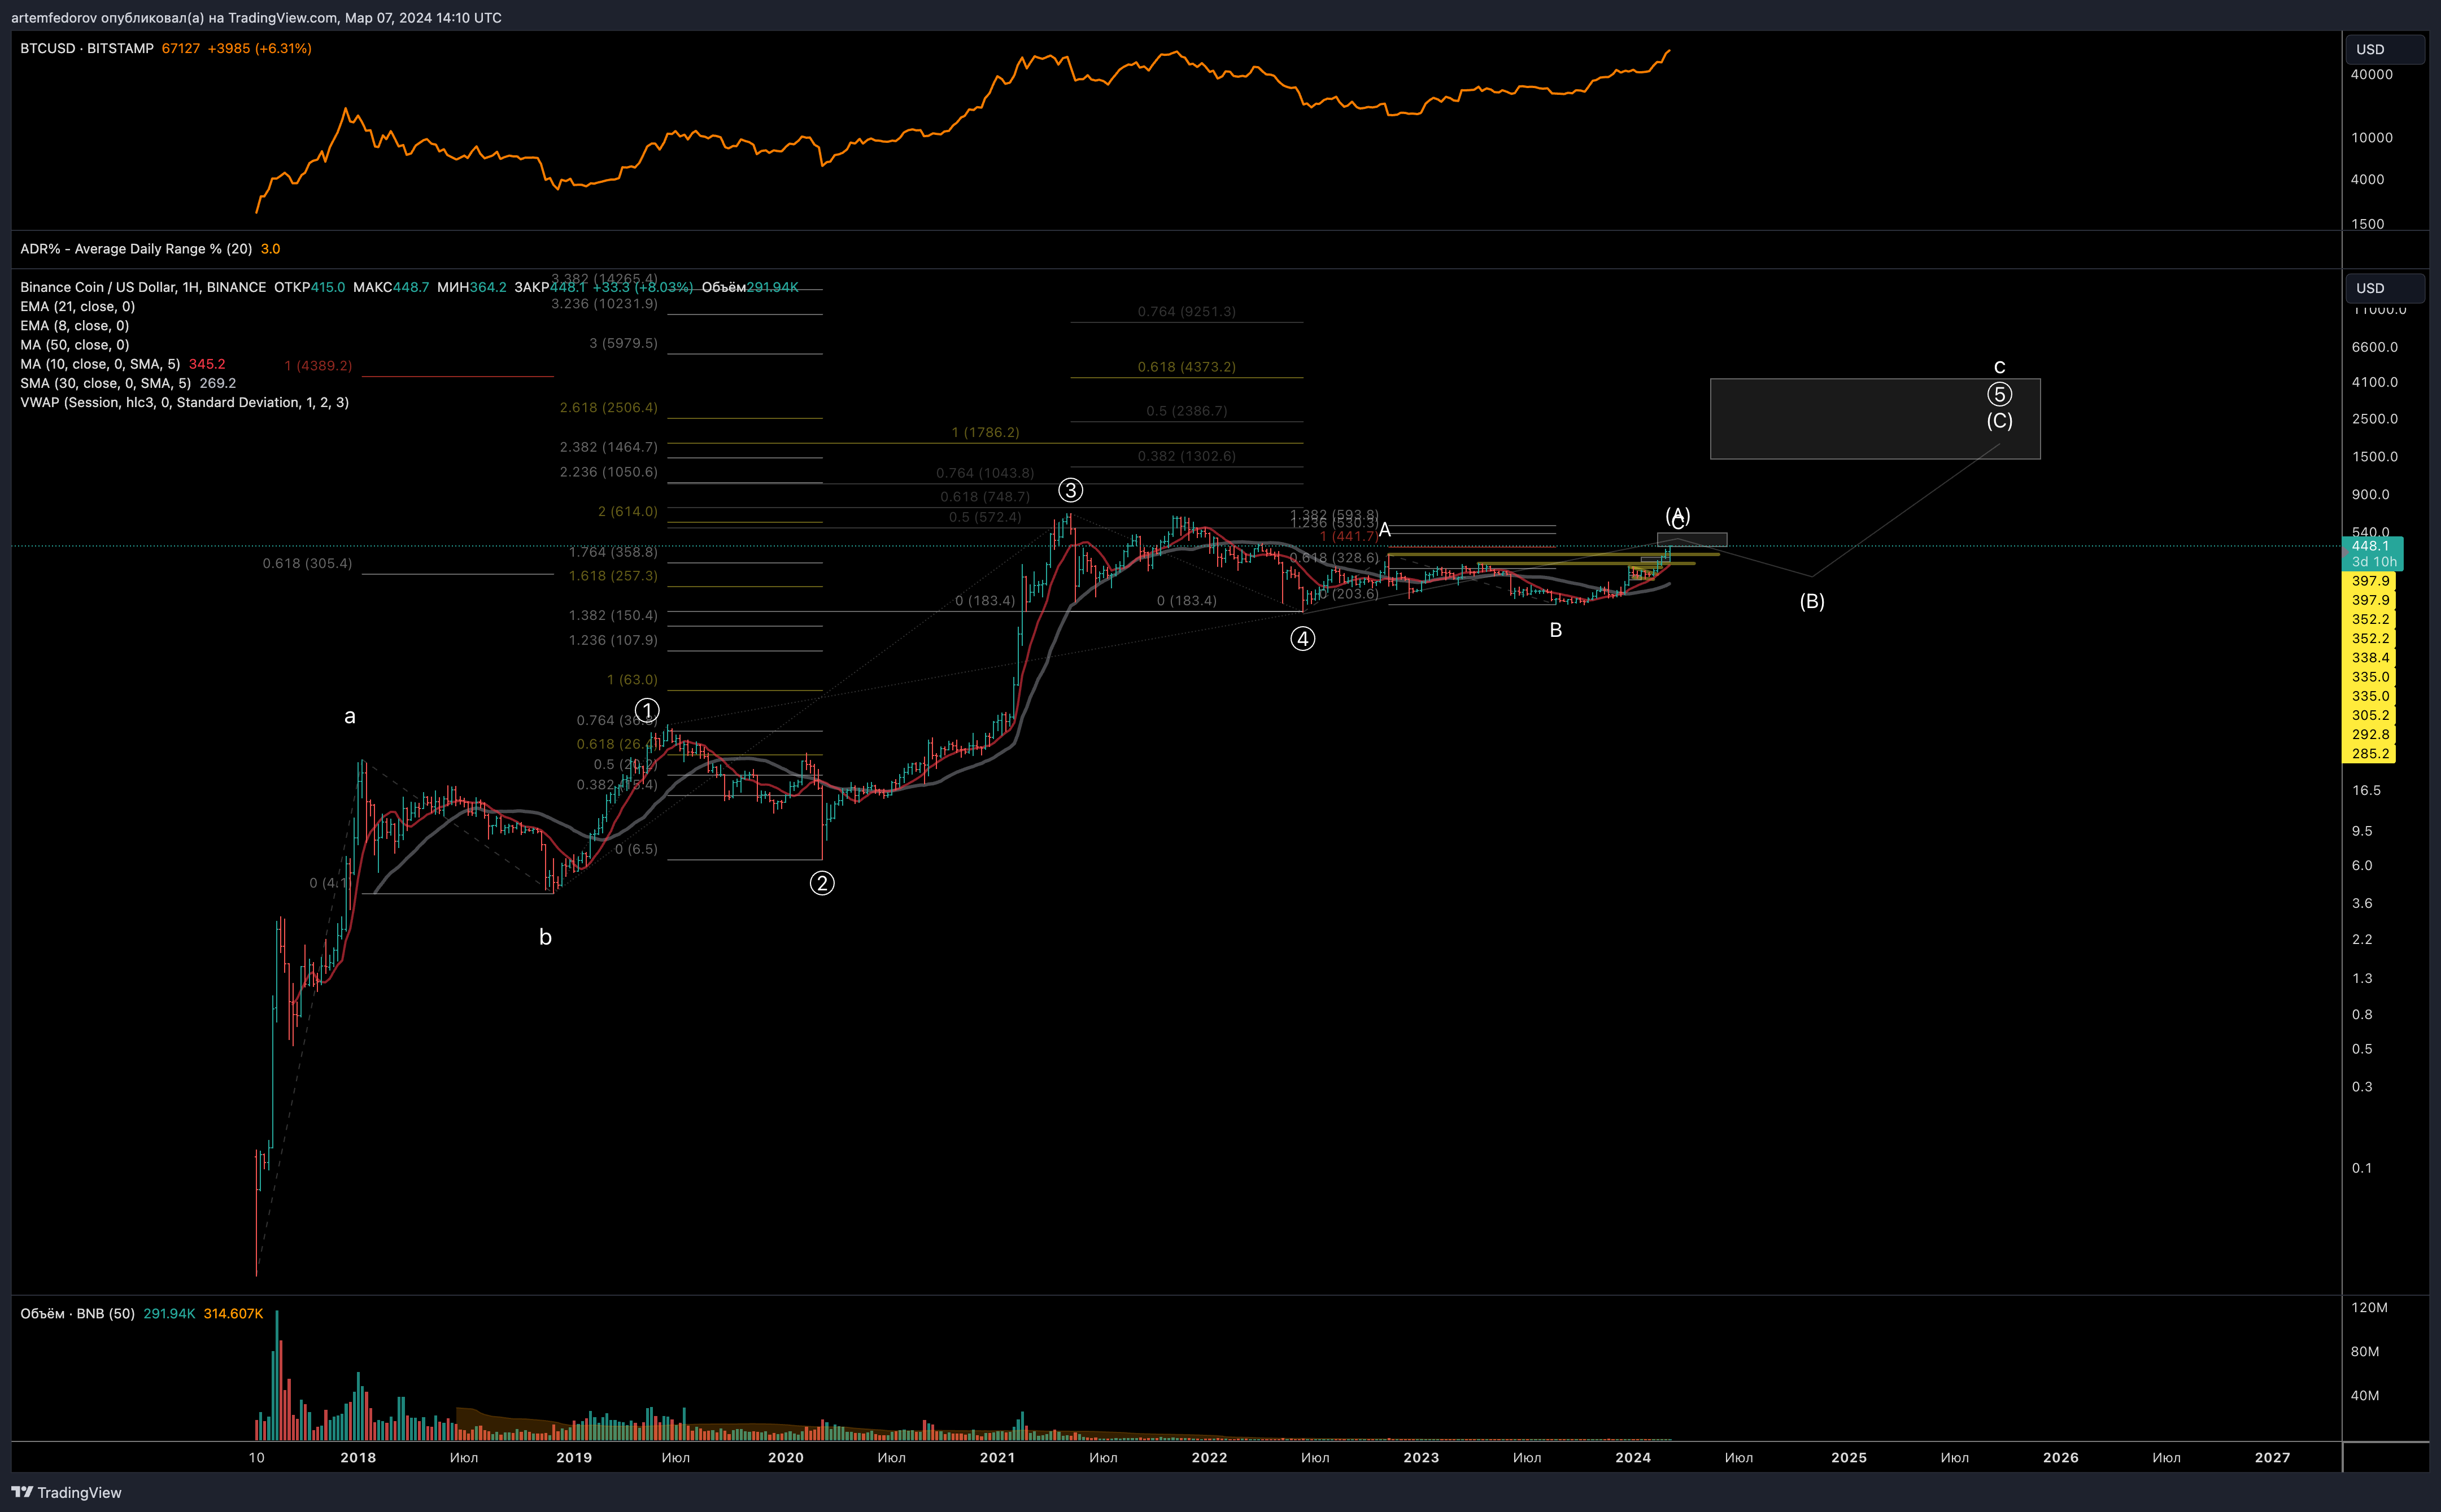Click the author line 'artemfedorov' at top

pyautogui.click(x=256, y=17)
